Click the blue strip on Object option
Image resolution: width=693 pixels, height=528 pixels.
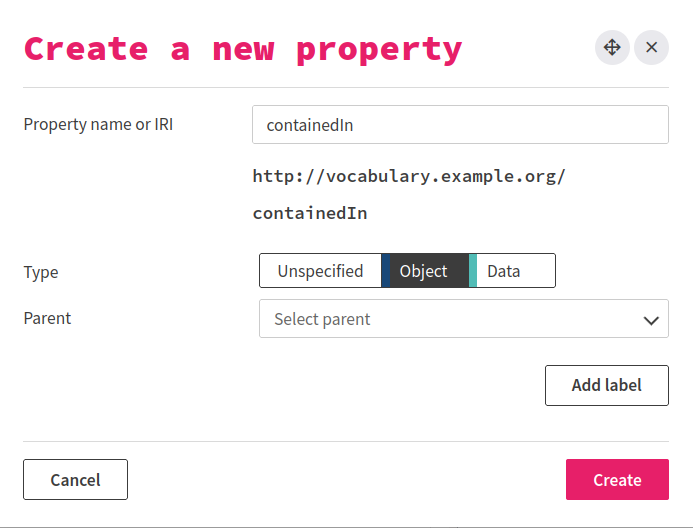[385, 271]
